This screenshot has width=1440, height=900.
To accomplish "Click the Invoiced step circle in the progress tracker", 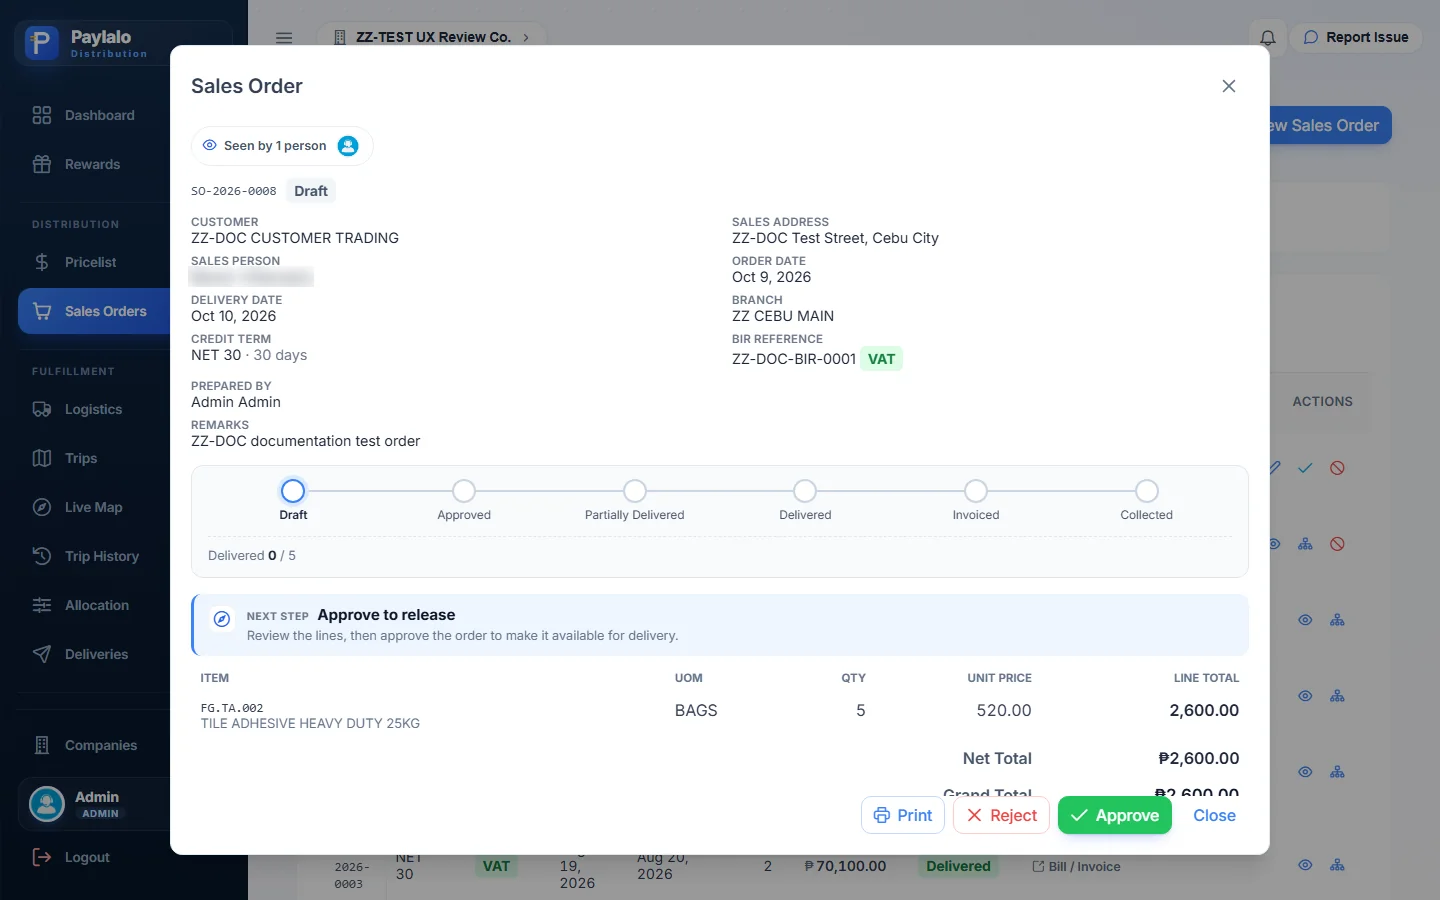I will tap(976, 491).
